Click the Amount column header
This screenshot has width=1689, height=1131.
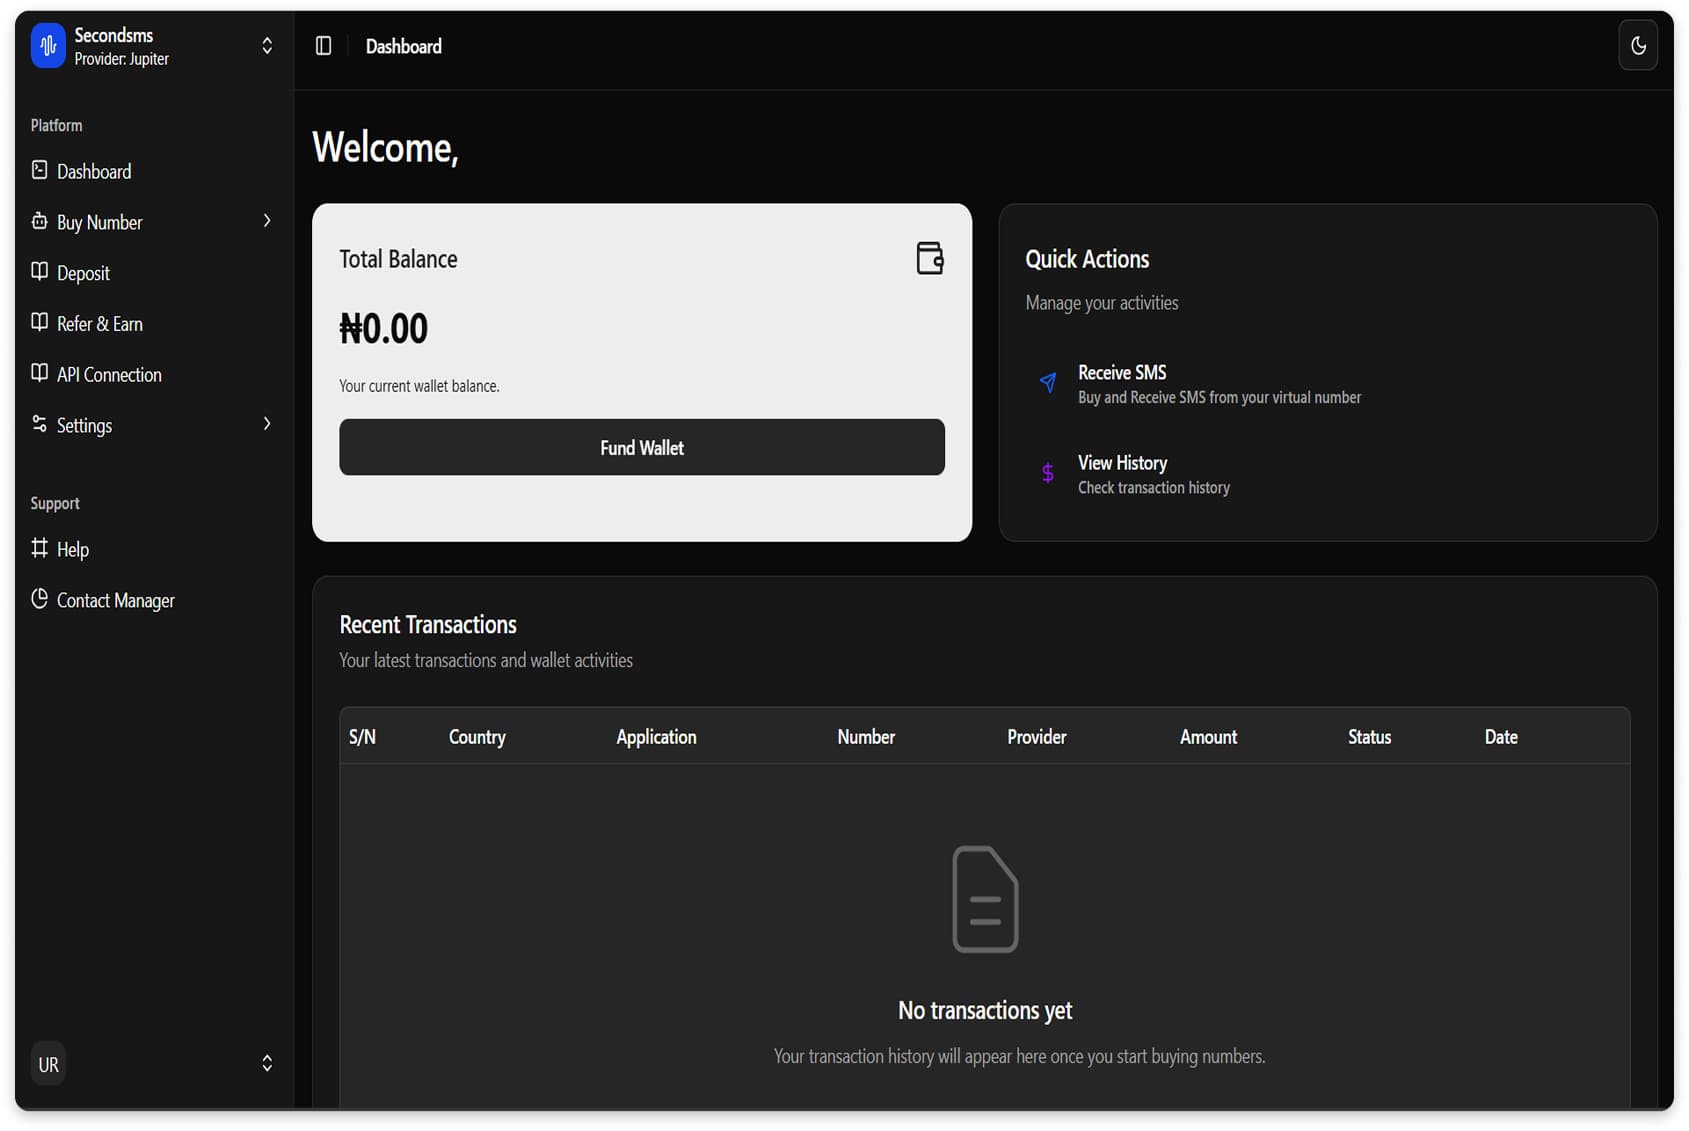(1208, 737)
